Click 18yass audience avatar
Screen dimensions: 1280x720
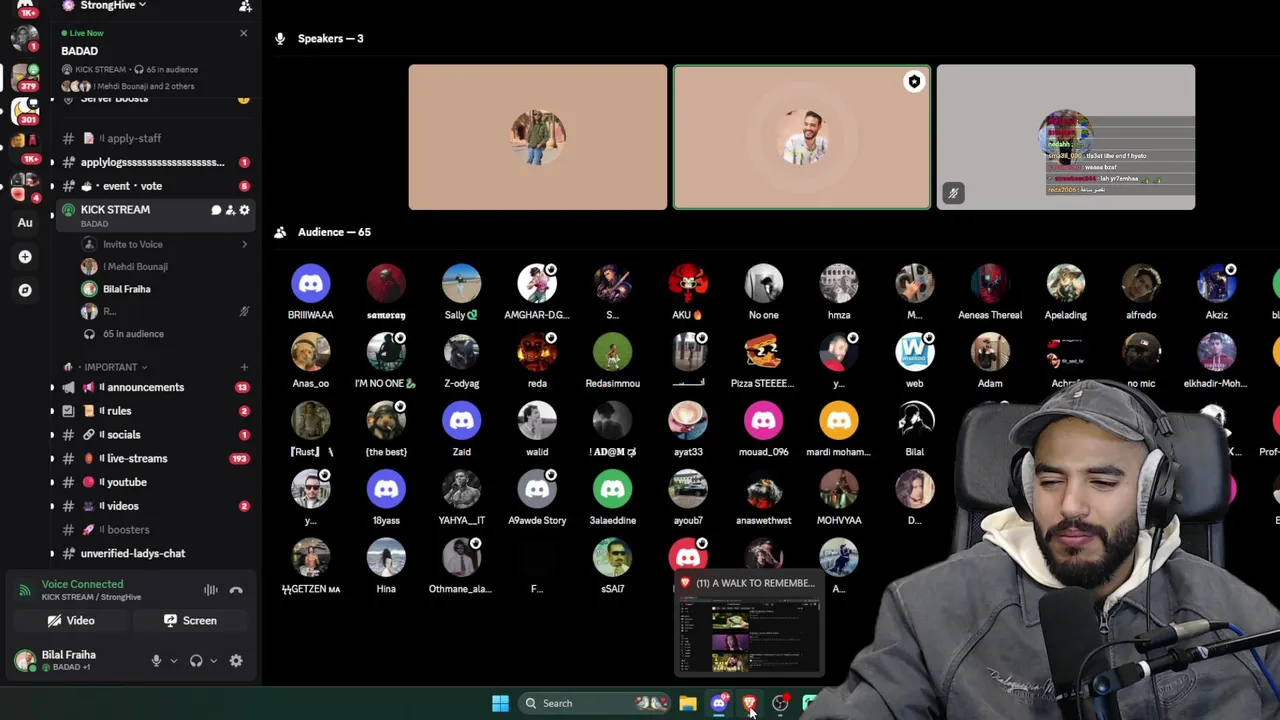pos(386,489)
